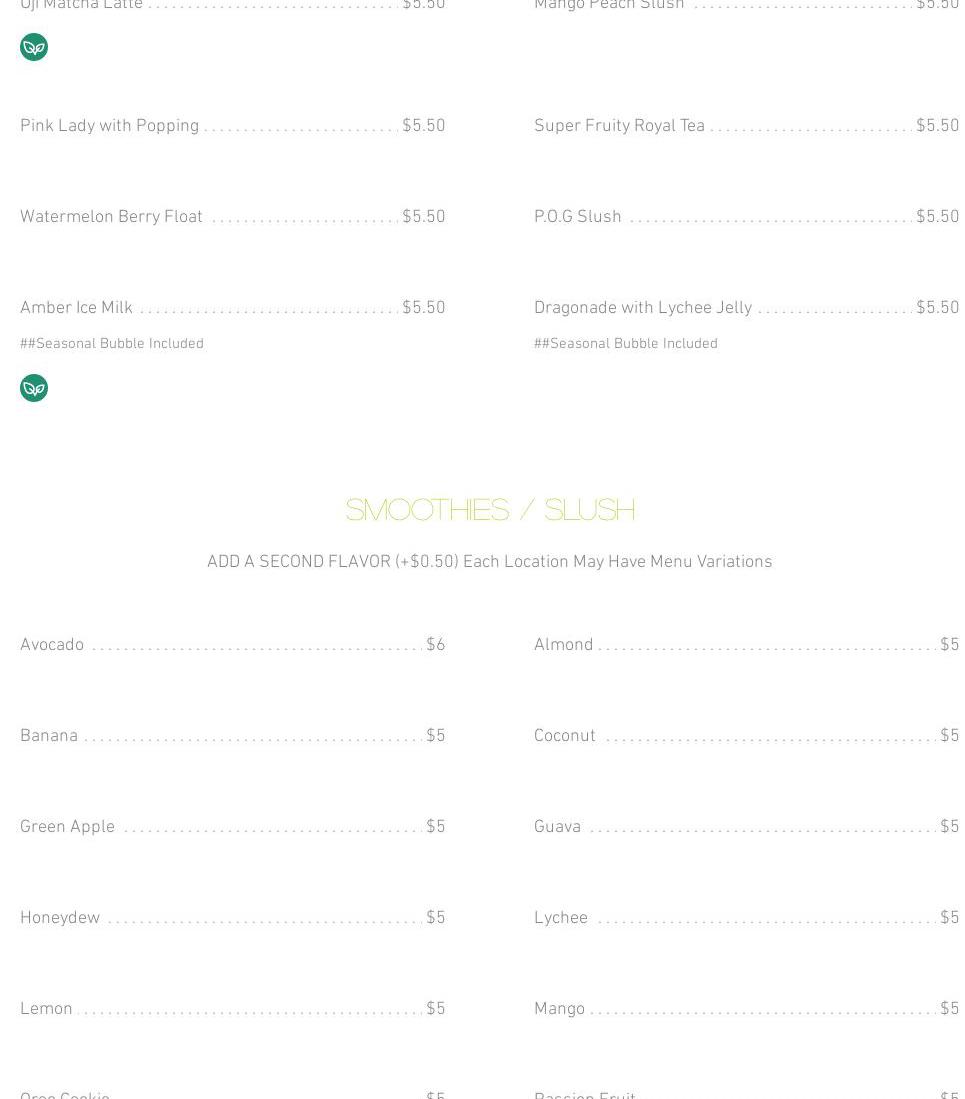Viewport: 965px width, 1099px height.
Task: Select the Avocado smoothie
Action: coord(52,645)
